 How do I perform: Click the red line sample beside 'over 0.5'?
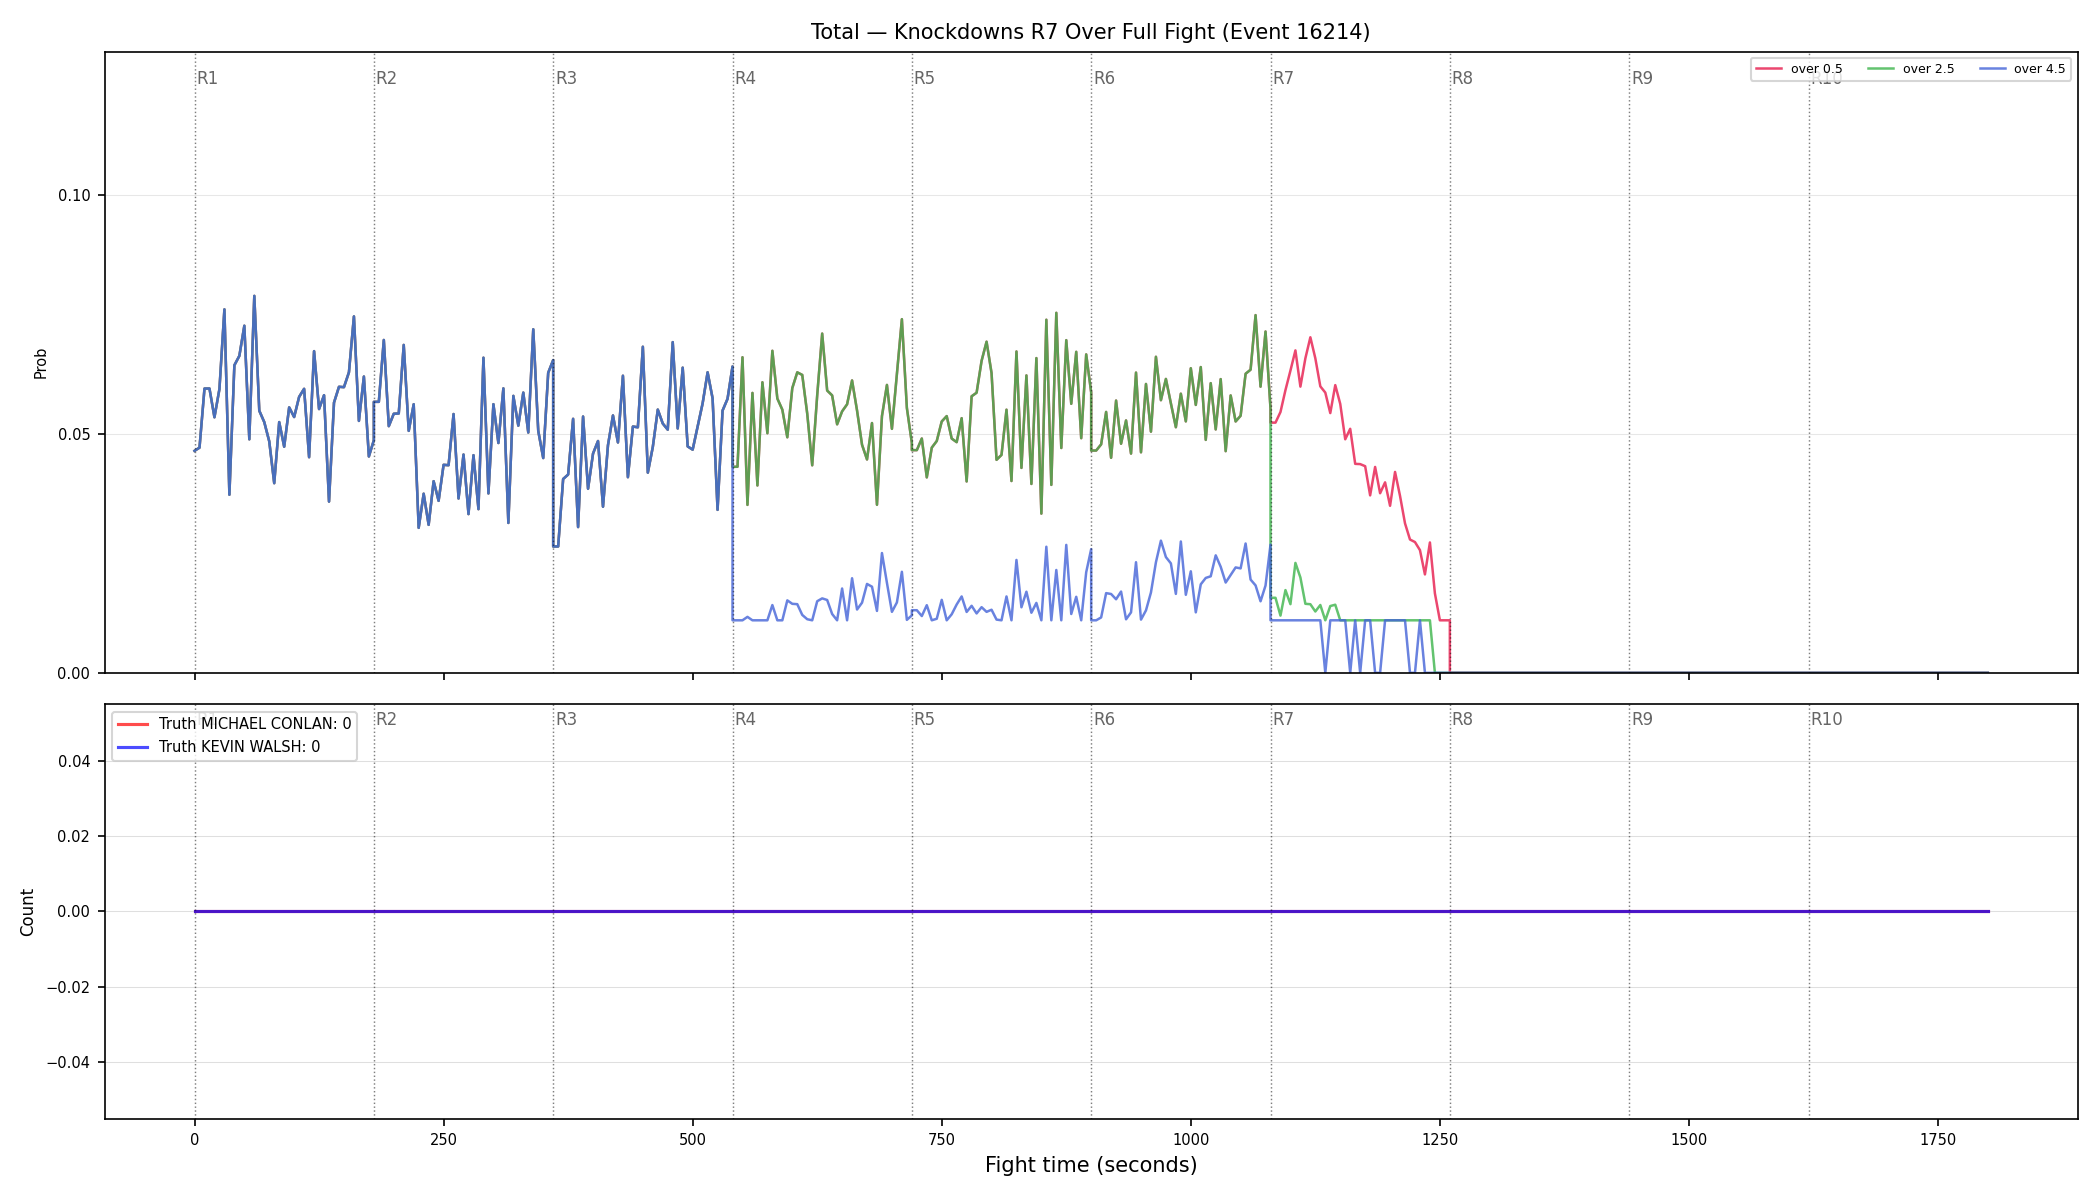click(x=1769, y=69)
